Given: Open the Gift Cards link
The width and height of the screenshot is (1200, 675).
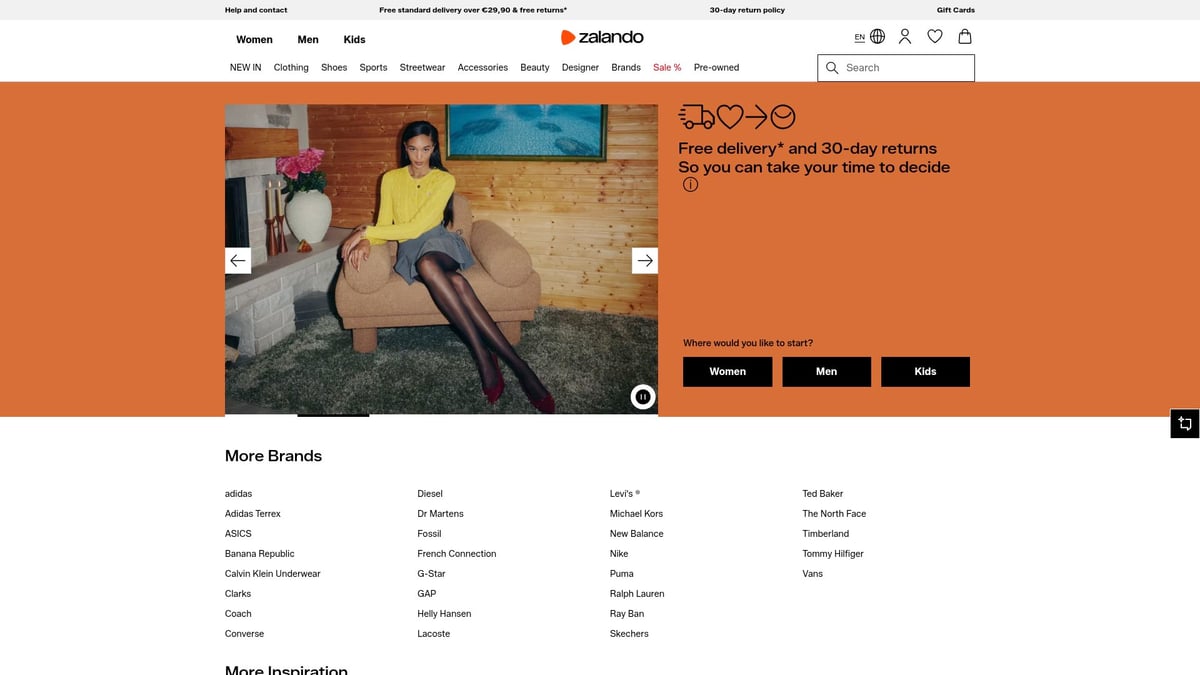Looking at the screenshot, I should click(956, 10).
